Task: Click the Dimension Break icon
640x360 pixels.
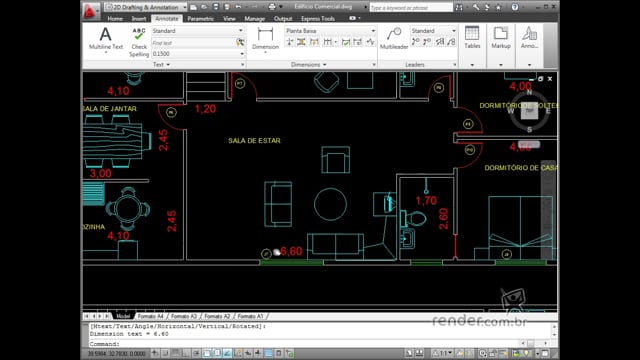Action: 289,42
